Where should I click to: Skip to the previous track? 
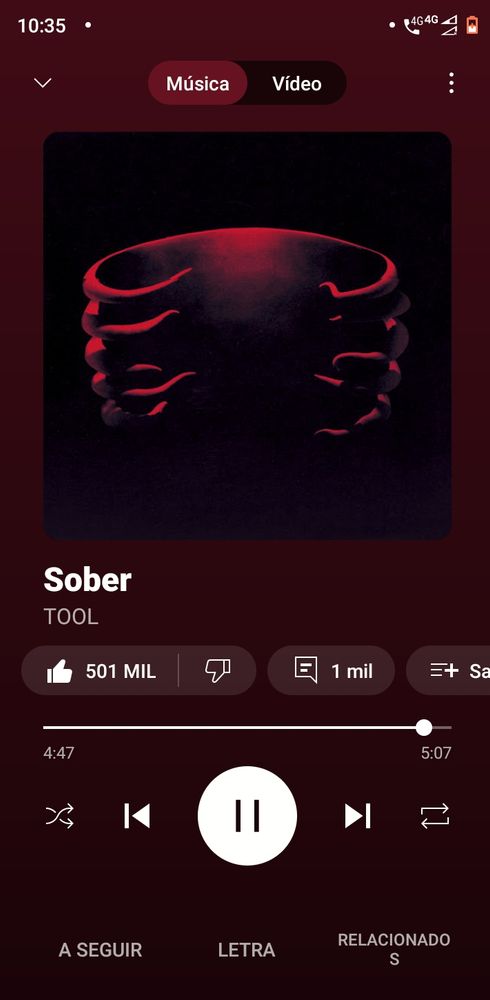tap(137, 816)
